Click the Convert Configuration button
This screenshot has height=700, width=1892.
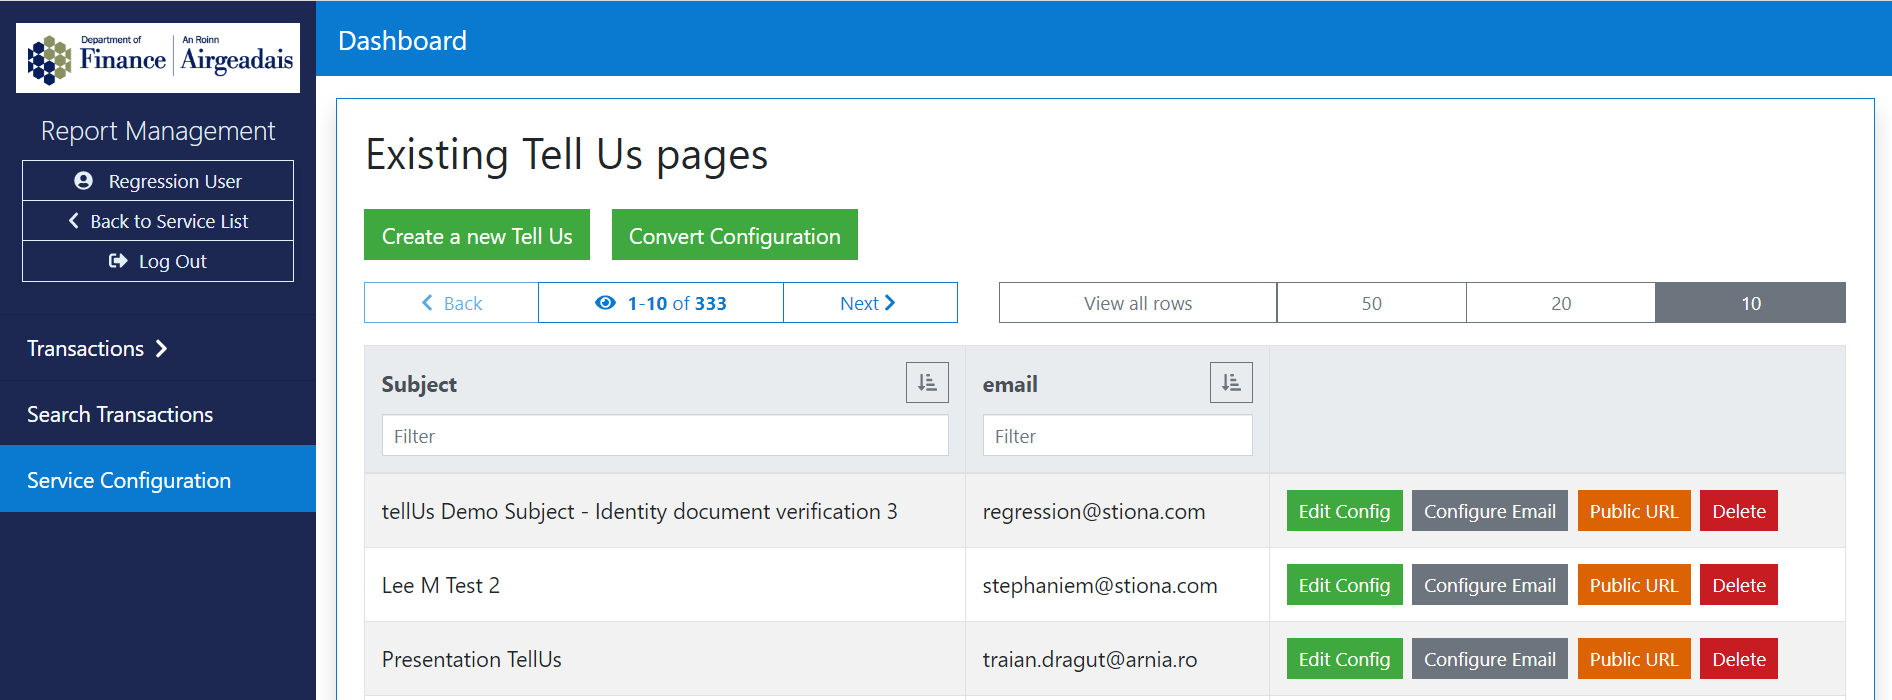click(x=734, y=236)
